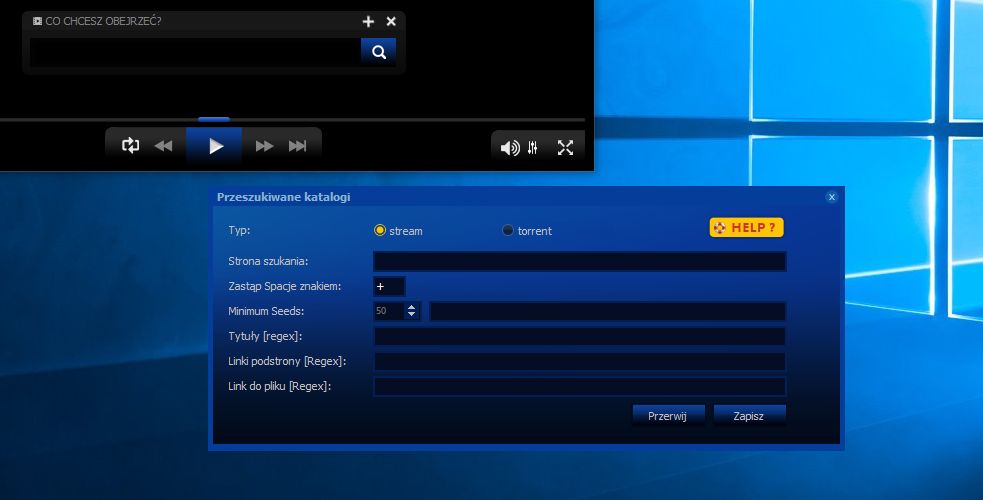The image size is (983, 500).
Task: Close the 'Co chcesz obejrzeć?' search panel
Action: click(391, 21)
